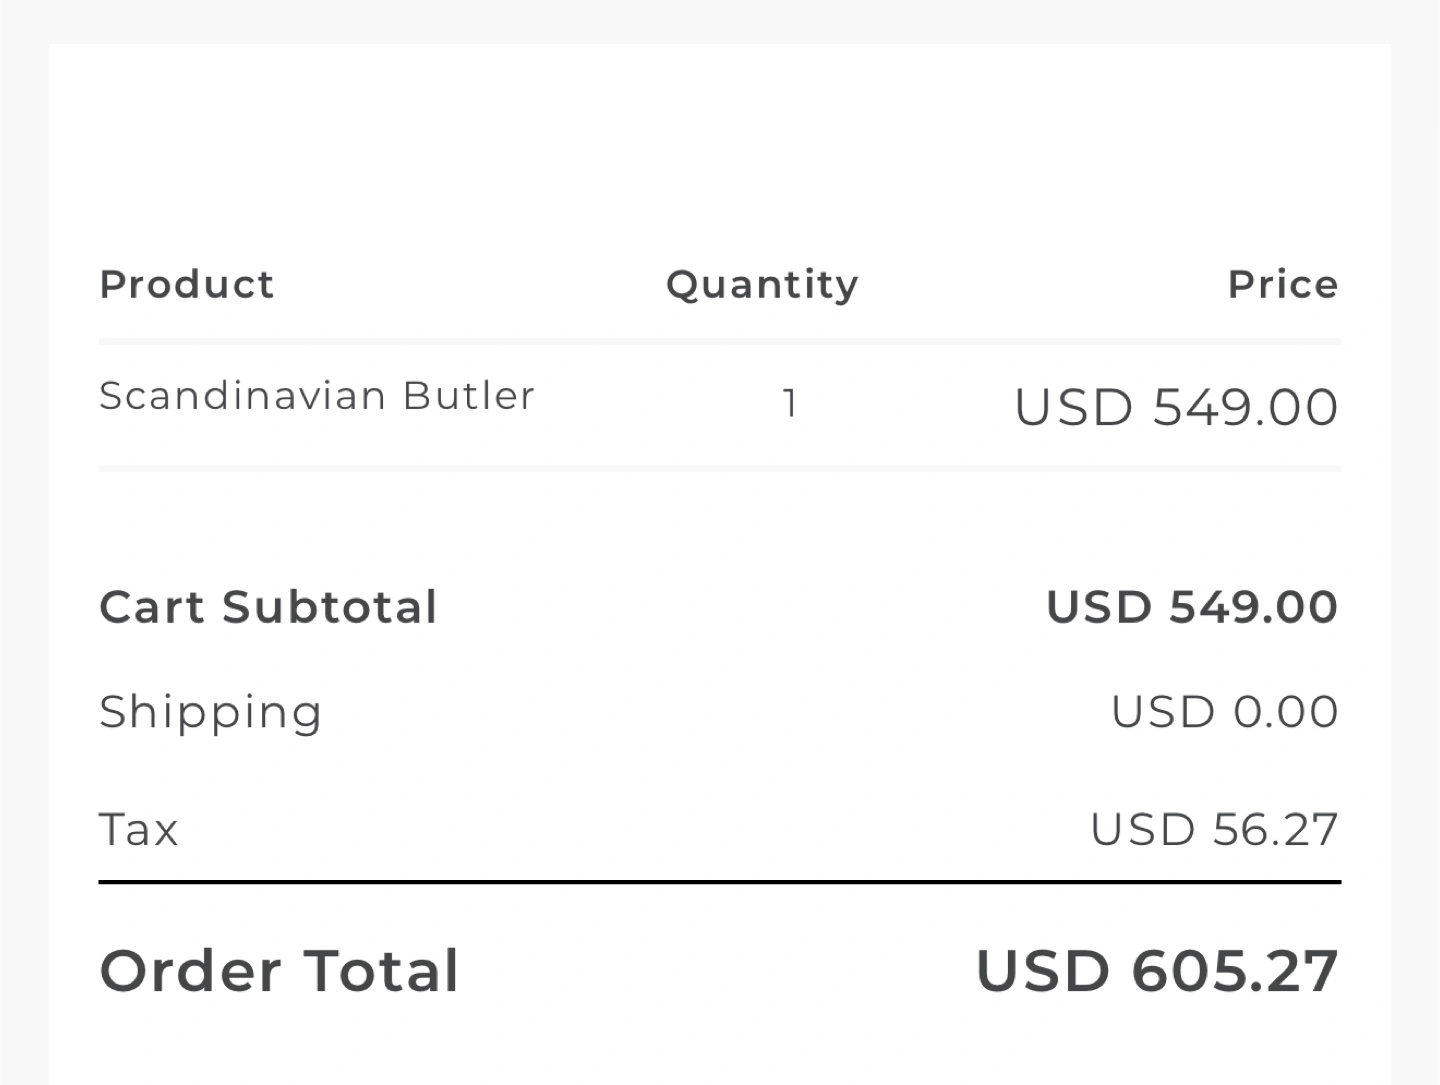The height and width of the screenshot is (1085, 1440).
Task: Click the product price USD 549.00
Action: pyautogui.click(x=1176, y=407)
